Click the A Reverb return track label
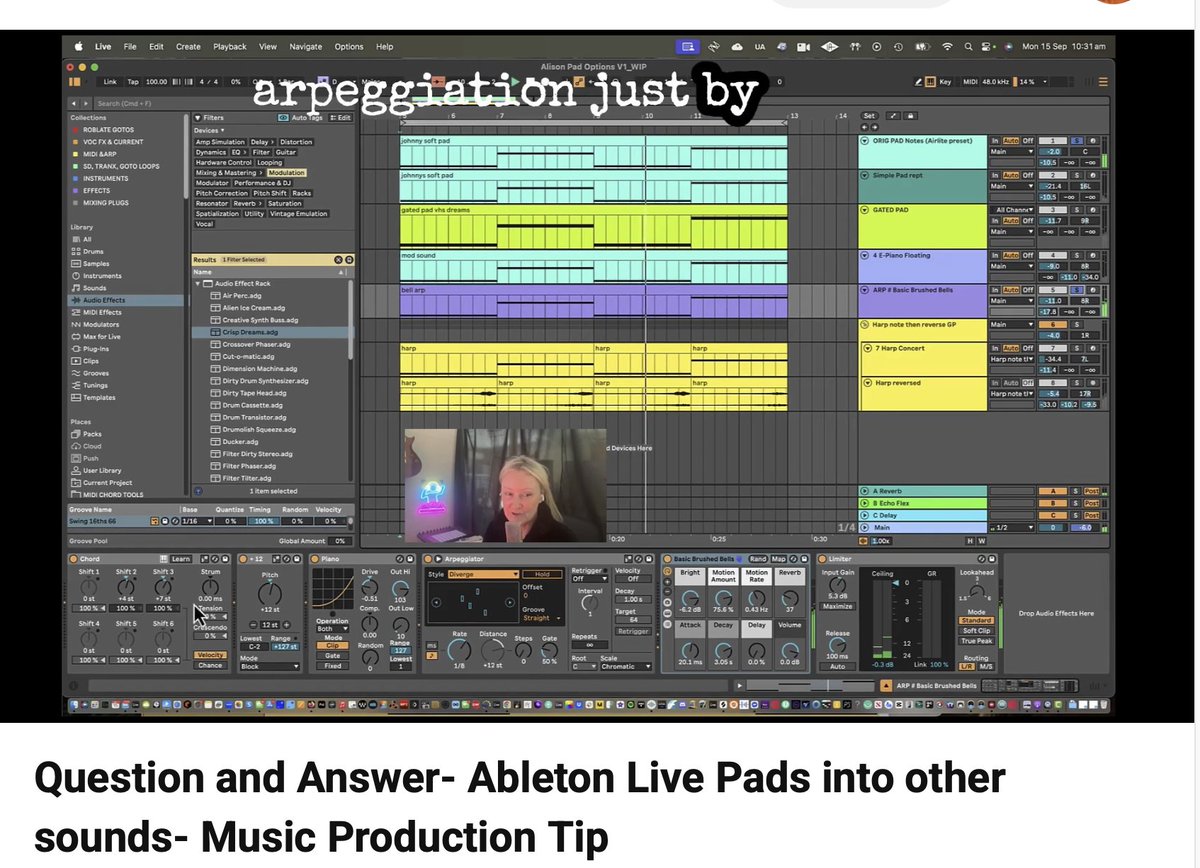Screen dimensions: 1200x868 coord(922,491)
